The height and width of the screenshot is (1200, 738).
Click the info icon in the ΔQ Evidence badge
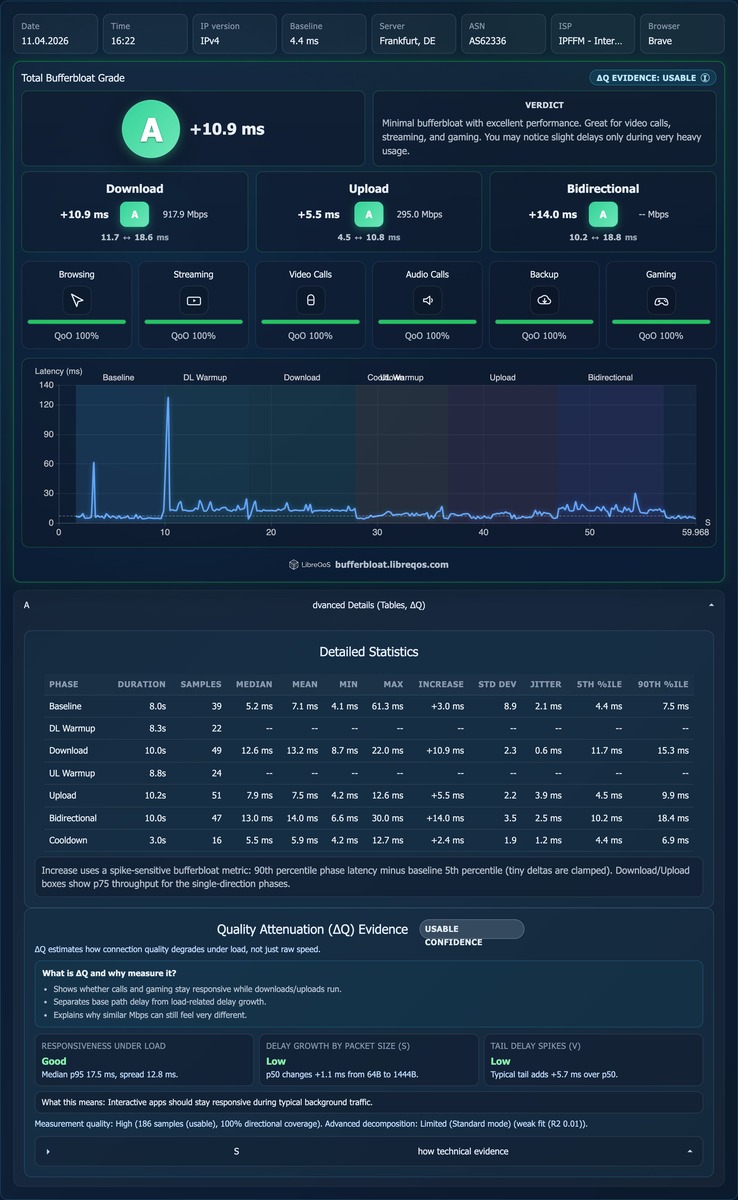click(705, 77)
